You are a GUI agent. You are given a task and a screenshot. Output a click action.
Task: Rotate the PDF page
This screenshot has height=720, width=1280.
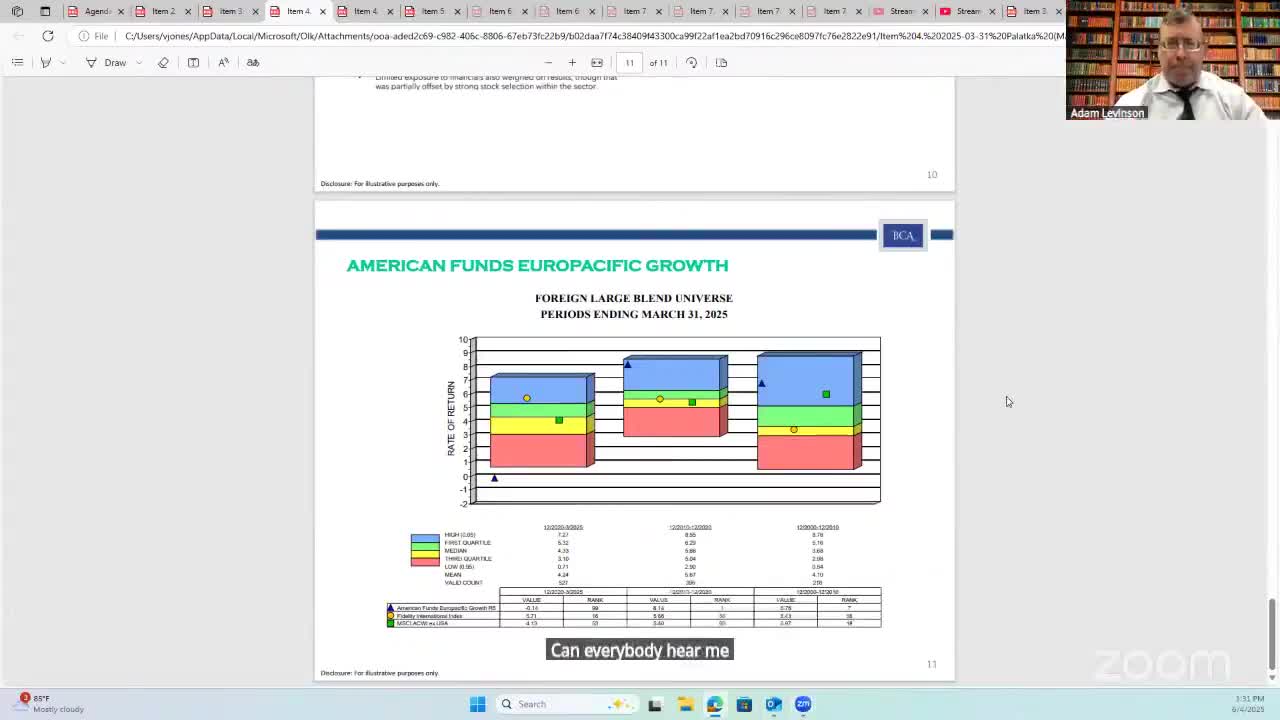(691, 62)
